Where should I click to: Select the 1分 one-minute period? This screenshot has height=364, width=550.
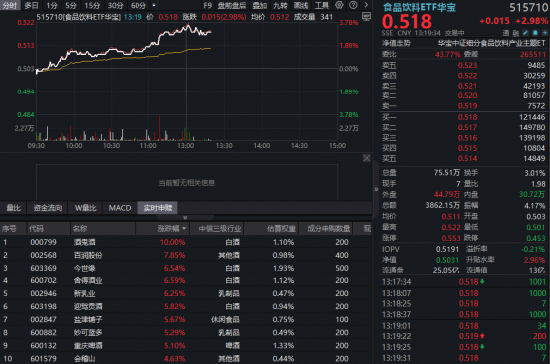pos(52,5)
